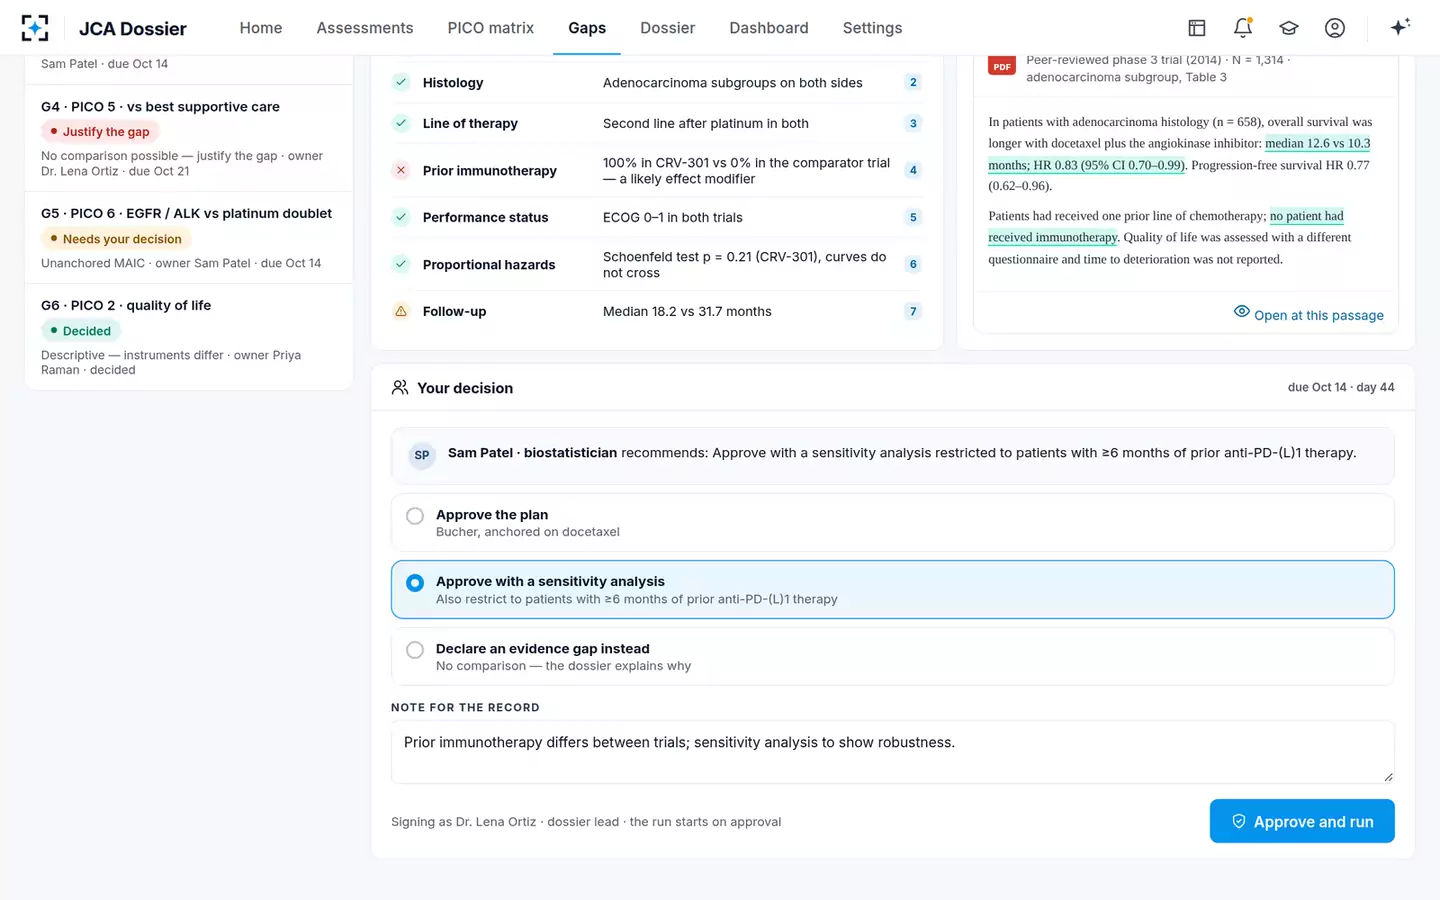
Task: Open the Settings tab
Action: 873,28
